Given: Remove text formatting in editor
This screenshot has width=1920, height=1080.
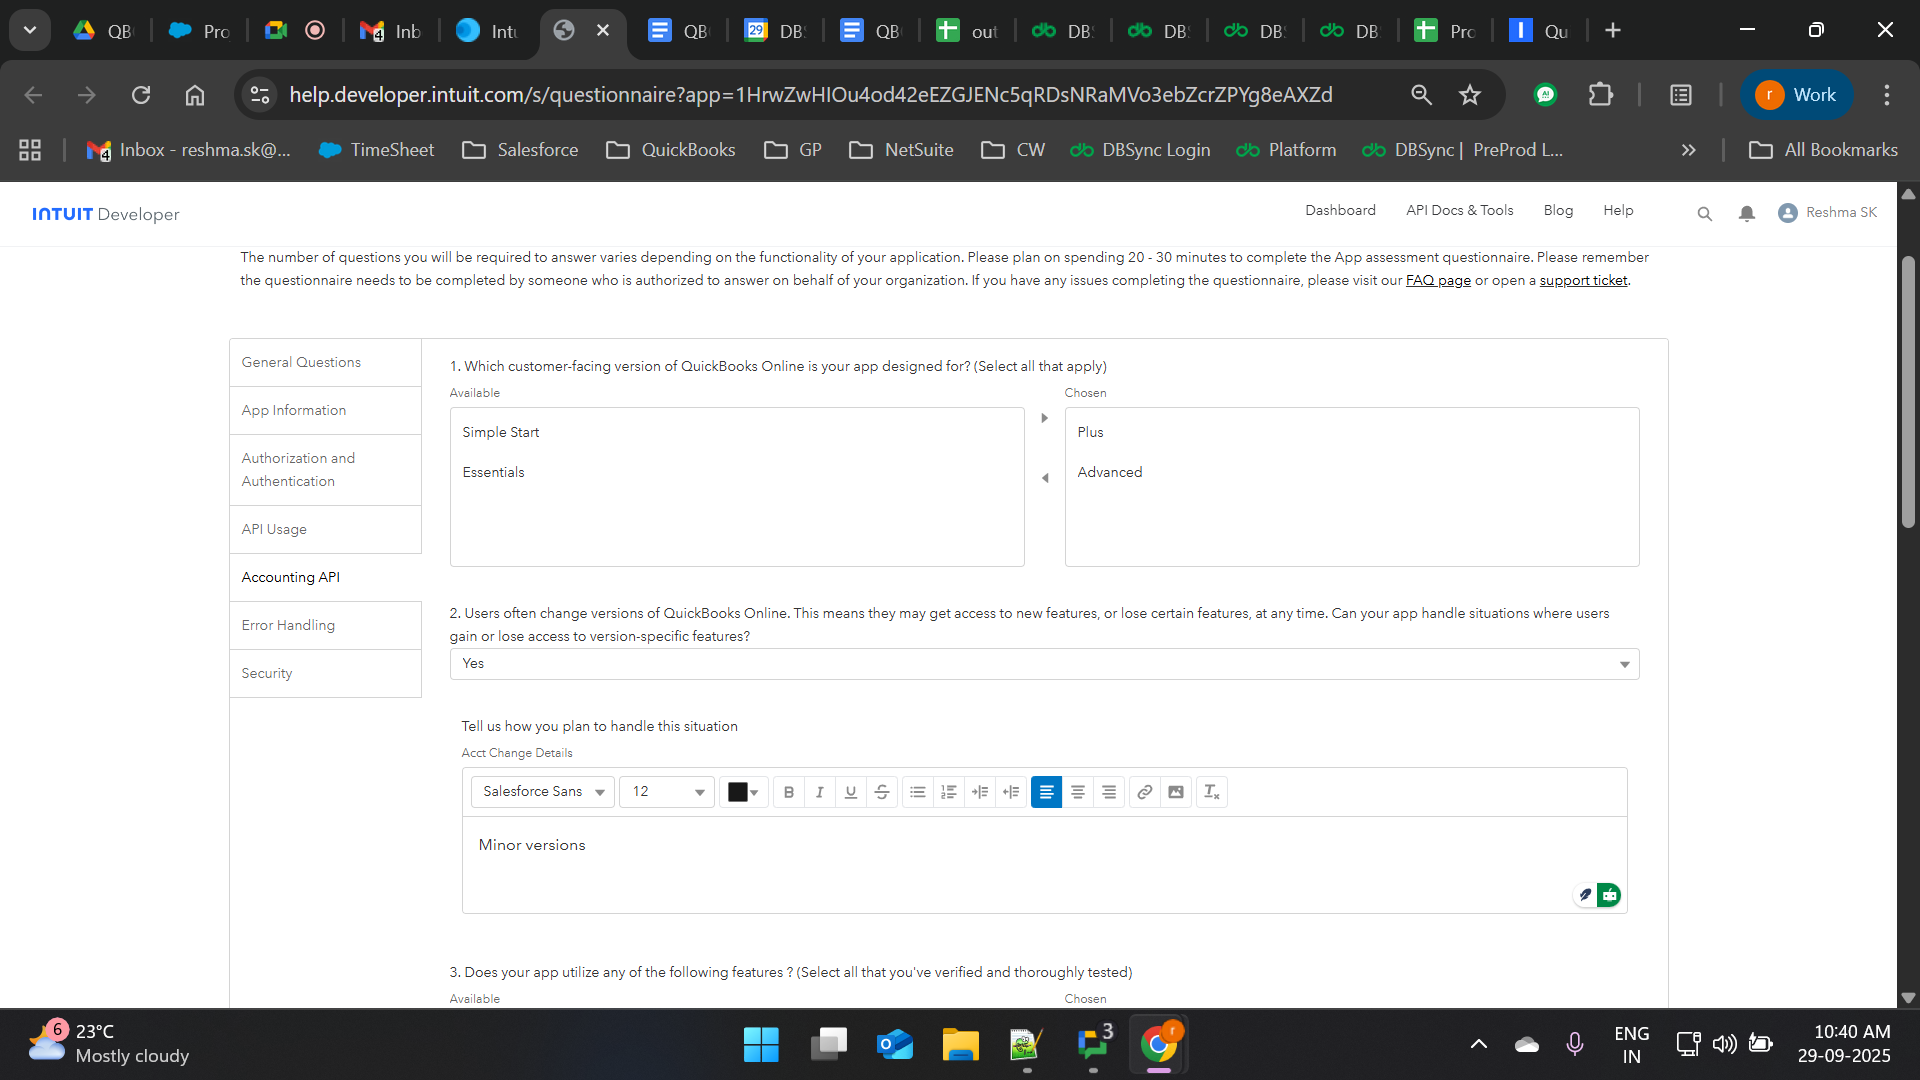Looking at the screenshot, I should [1211, 792].
